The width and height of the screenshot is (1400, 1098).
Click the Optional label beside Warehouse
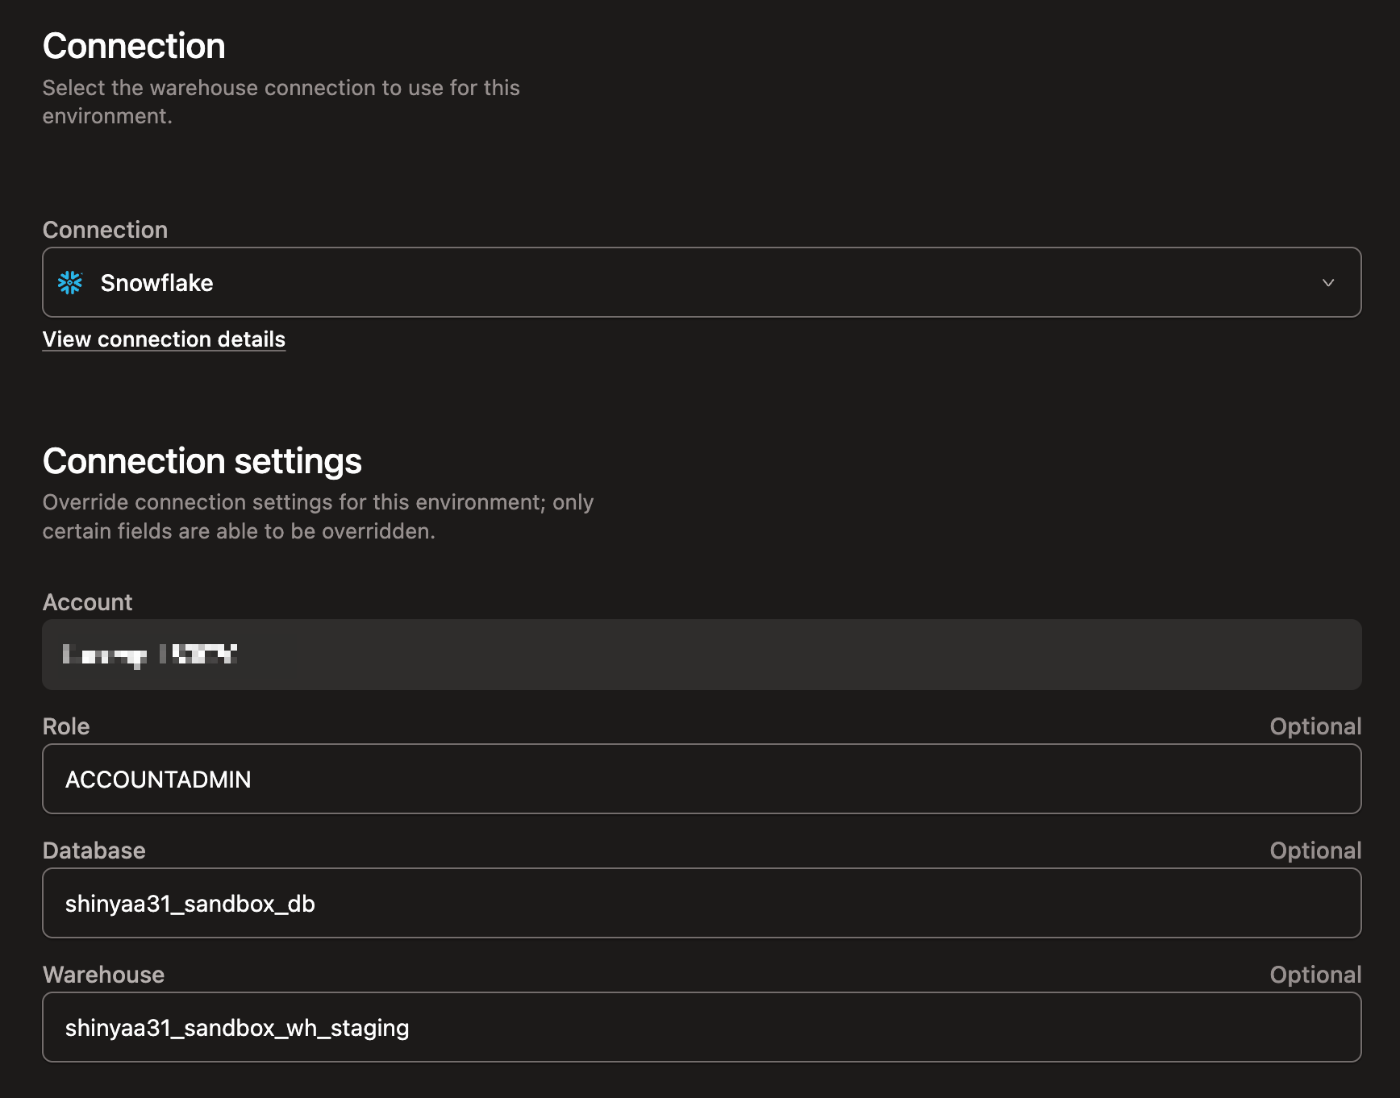1315,975
